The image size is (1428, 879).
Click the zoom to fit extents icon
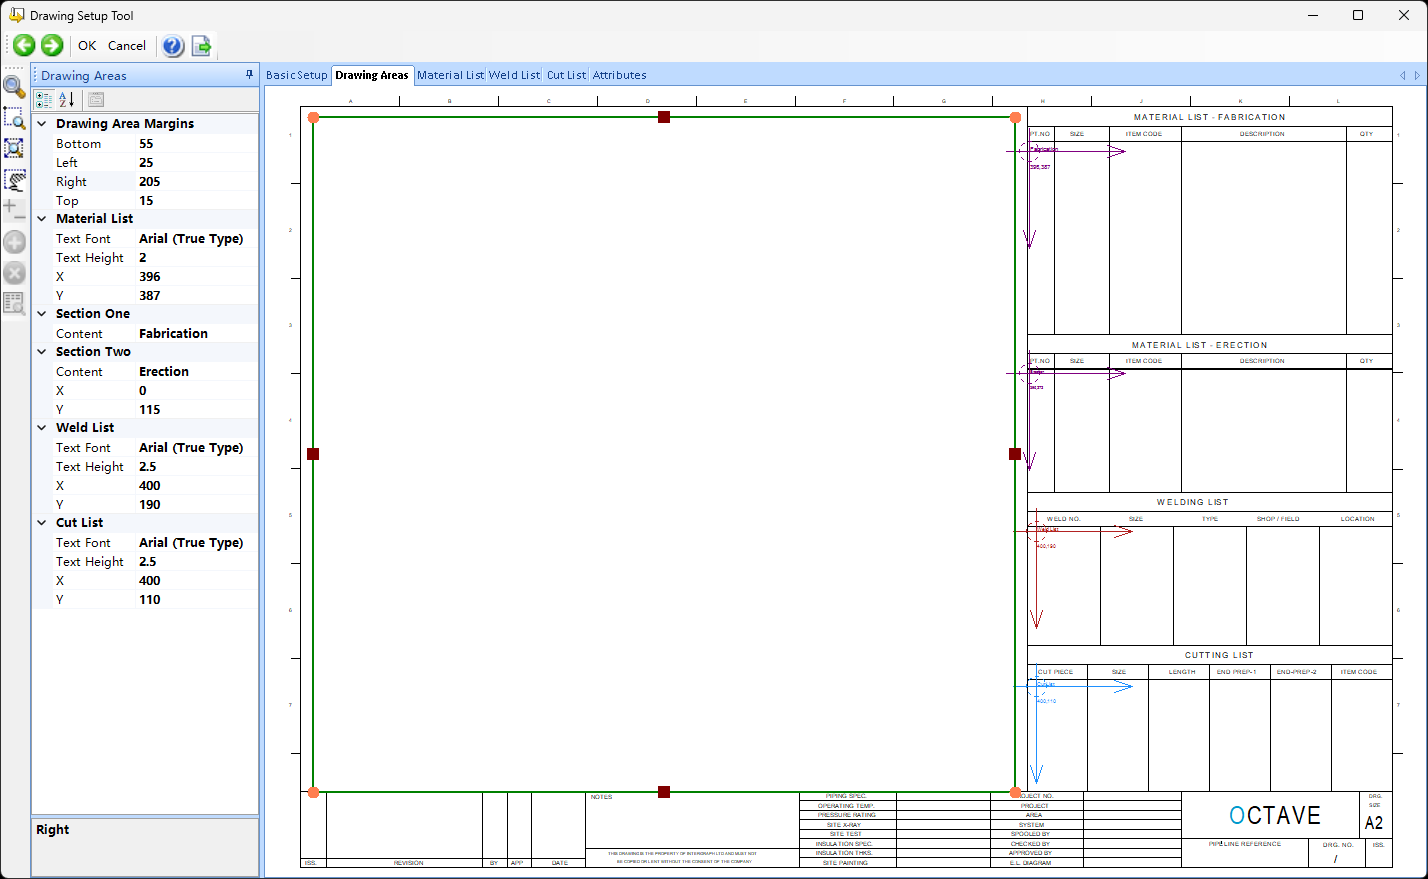pyautogui.click(x=14, y=148)
